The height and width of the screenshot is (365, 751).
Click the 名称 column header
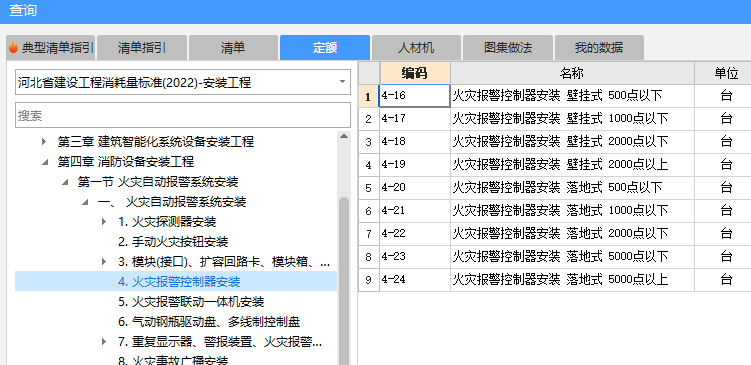click(x=572, y=73)
